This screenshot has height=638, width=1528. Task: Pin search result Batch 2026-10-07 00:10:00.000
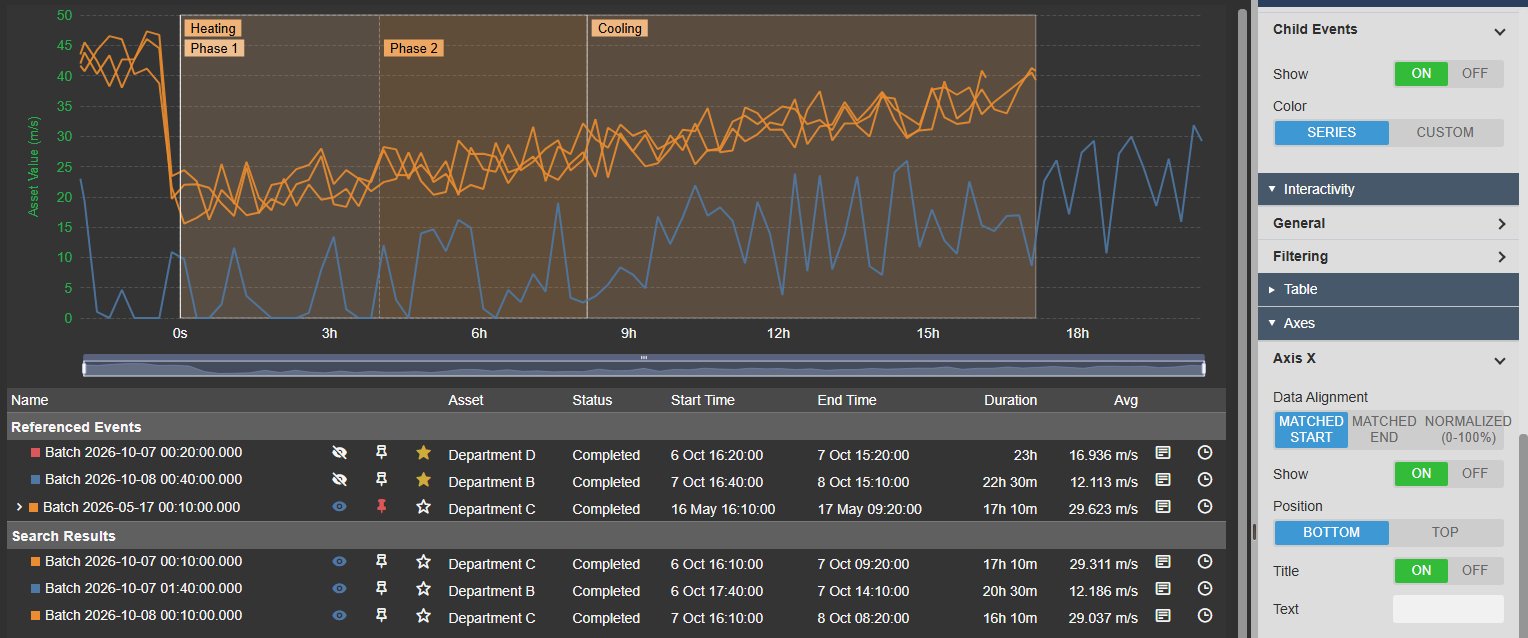coord(381,562)
